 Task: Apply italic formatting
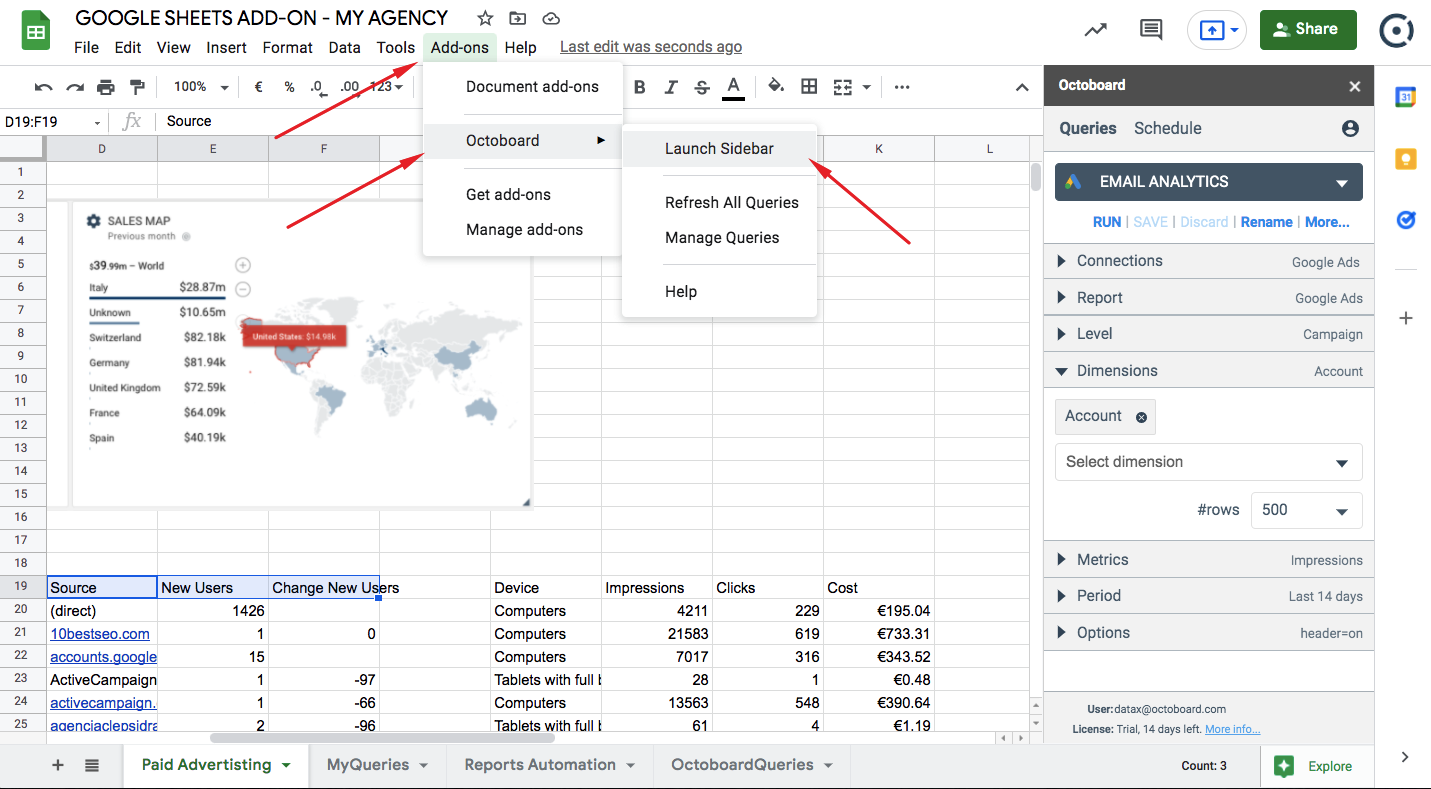671,87
